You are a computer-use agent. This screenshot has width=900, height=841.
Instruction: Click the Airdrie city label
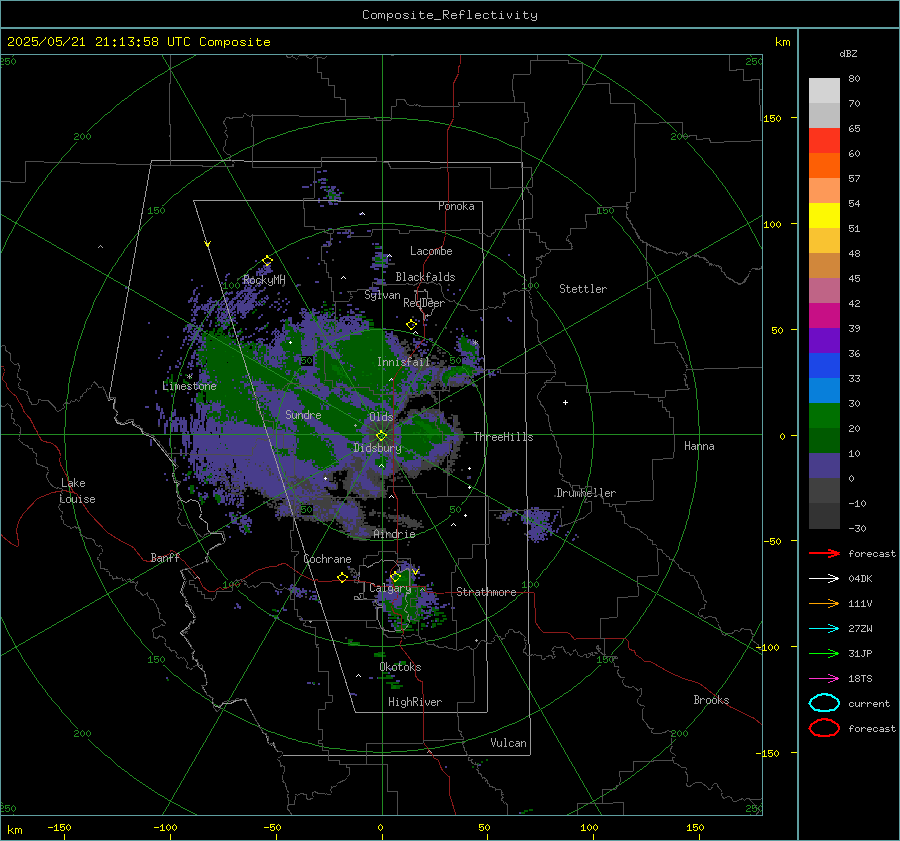394,534
